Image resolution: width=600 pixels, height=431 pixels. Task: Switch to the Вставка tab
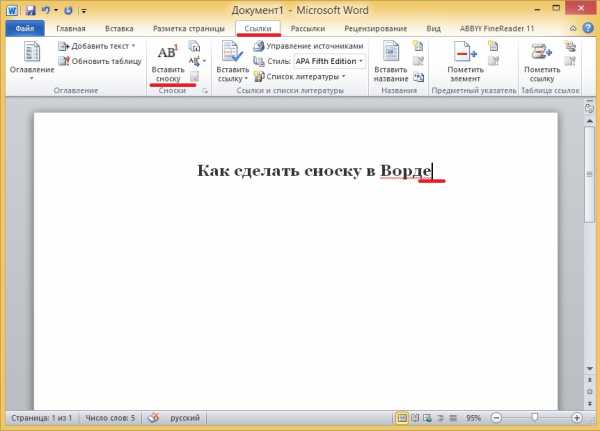119,28
